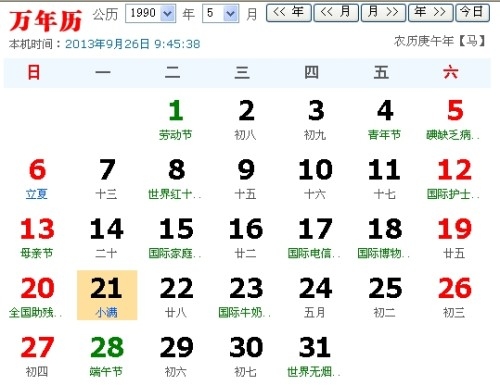The width and height of the screenshot is (500, 385).
Task: Click the Tuesday 二 column header
Action: coord(173,72)
